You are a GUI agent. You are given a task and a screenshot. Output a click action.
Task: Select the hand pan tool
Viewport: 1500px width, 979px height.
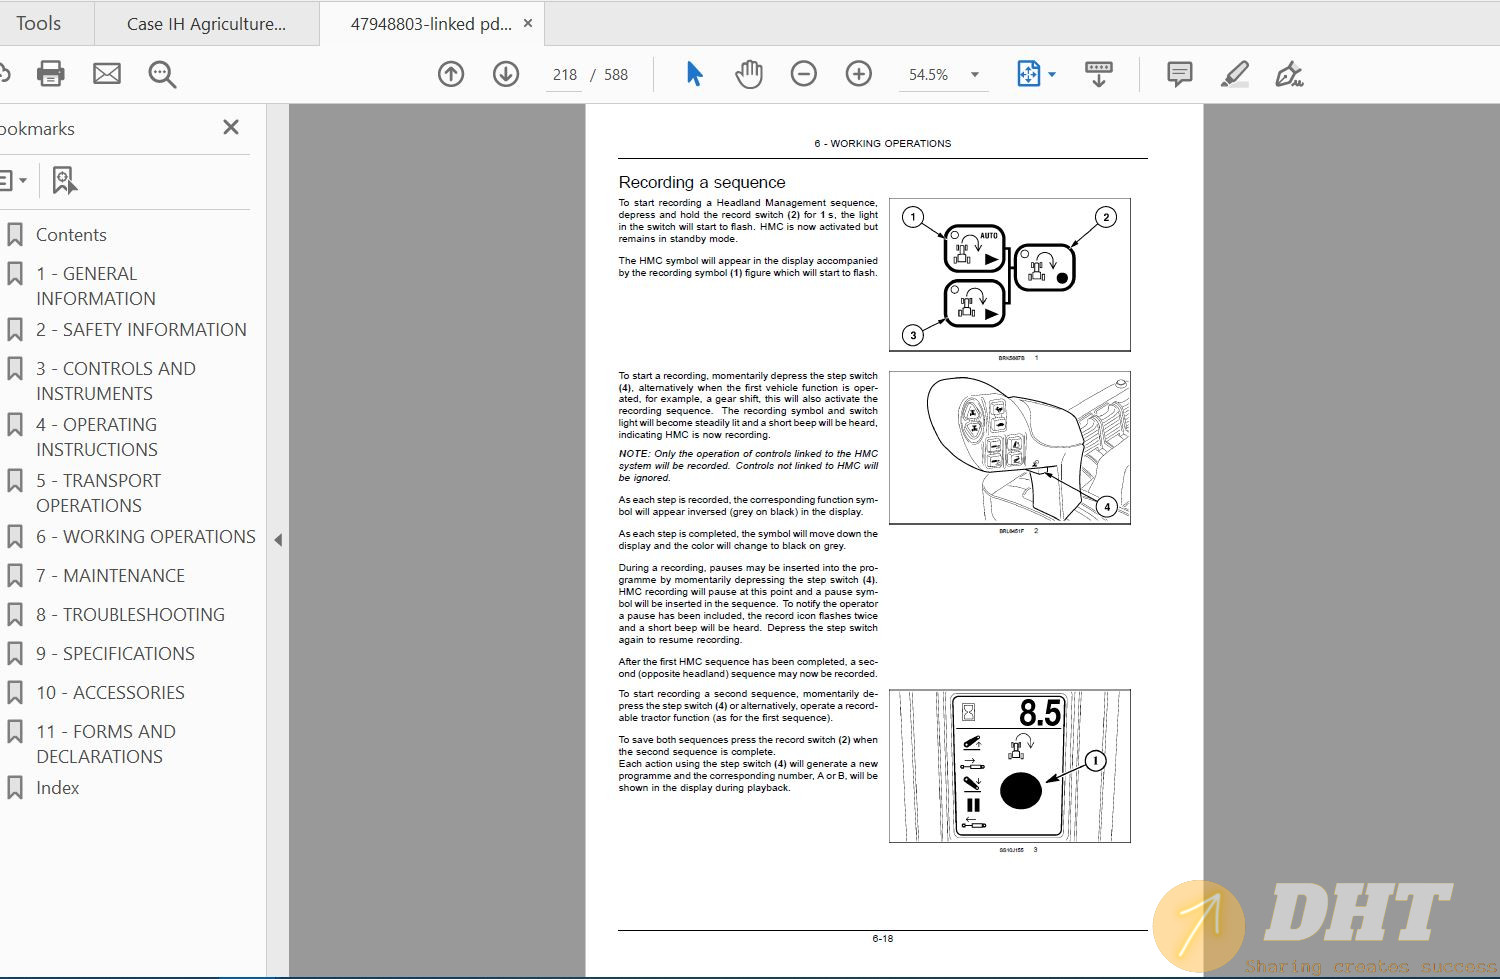748,74
